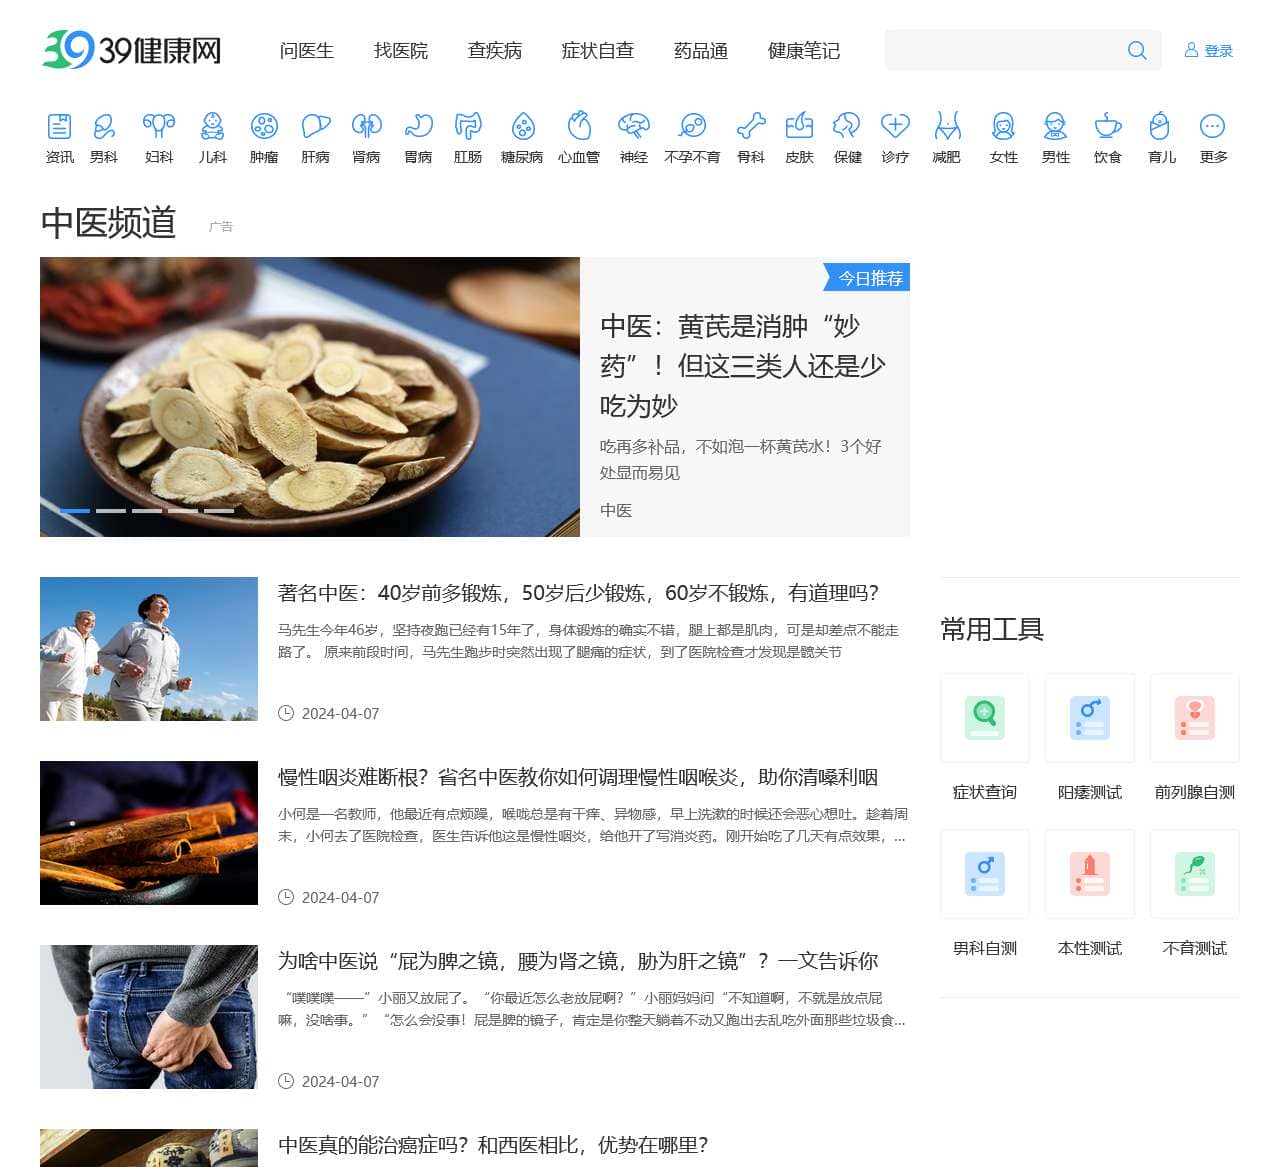Click the 骨科 orthopedics bone icon
The width and height of the screenshot is (1280, 1167).
coord(751,126)
